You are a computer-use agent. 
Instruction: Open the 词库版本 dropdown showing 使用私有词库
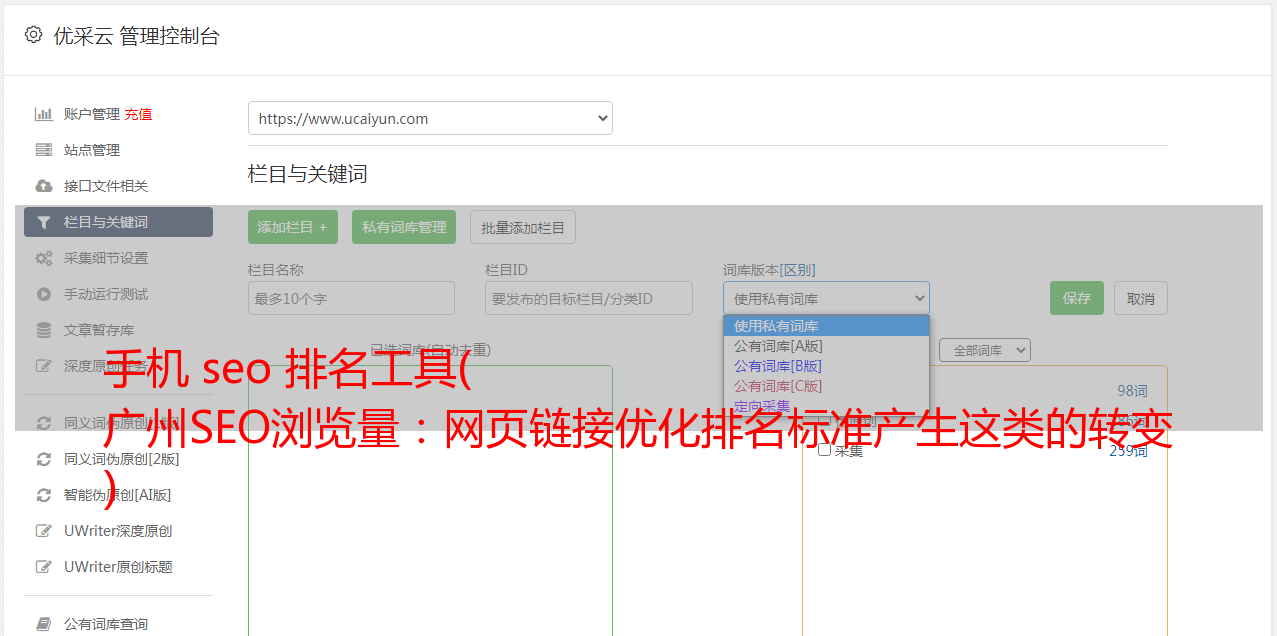pyautogui.click(x=826, y=298)
